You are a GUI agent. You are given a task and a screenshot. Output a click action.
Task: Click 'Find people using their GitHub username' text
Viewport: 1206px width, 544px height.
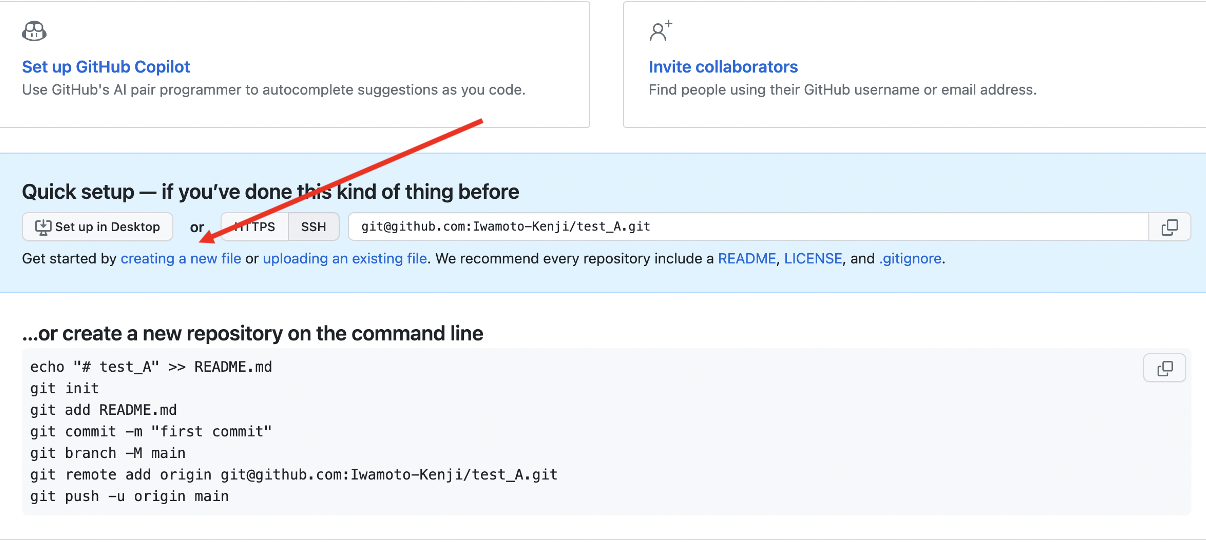point(843,90)
